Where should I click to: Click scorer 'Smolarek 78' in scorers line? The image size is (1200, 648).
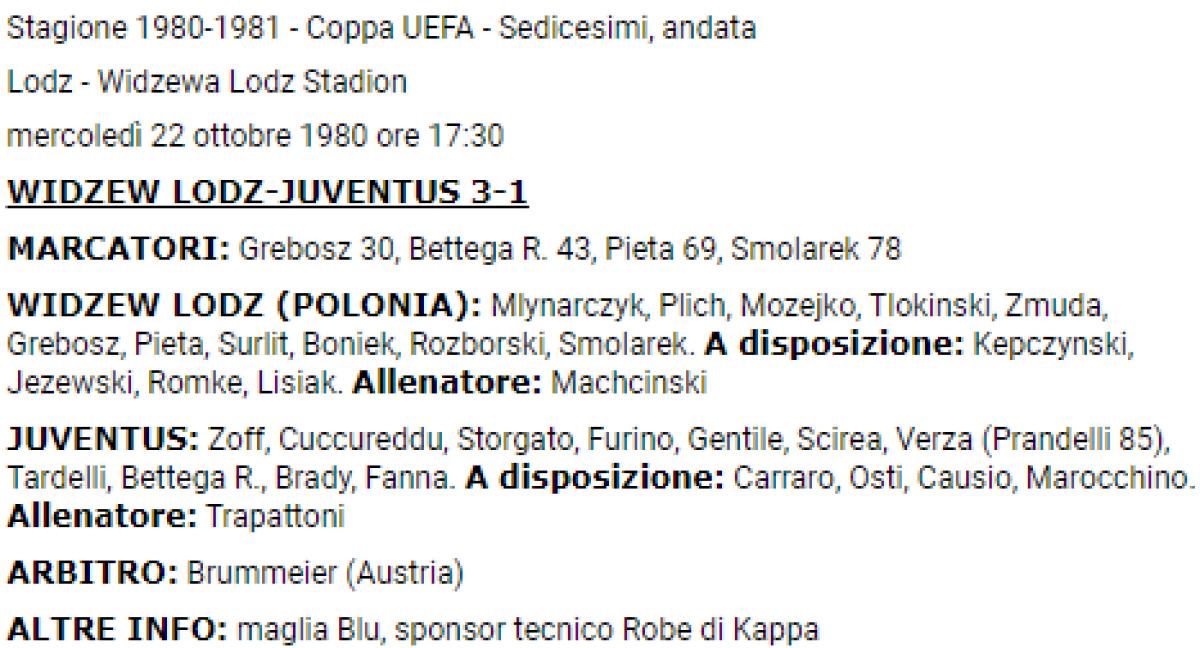click(x=815, y=248)
